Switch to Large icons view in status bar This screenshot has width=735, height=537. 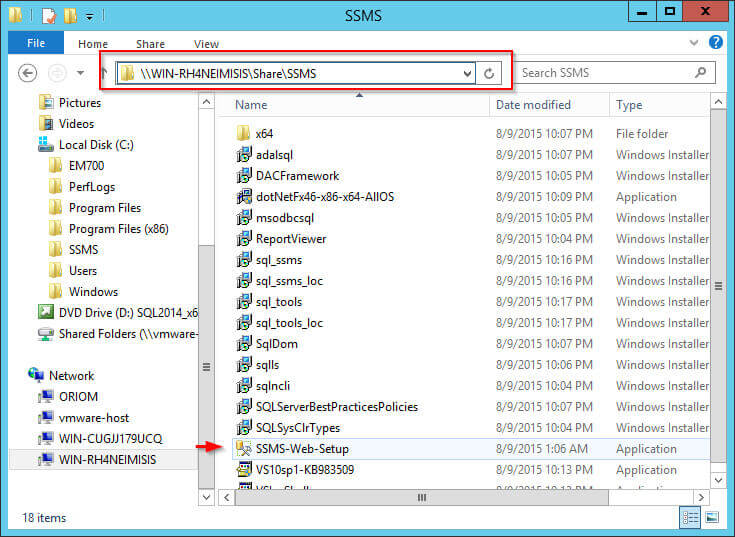[712, 518]
